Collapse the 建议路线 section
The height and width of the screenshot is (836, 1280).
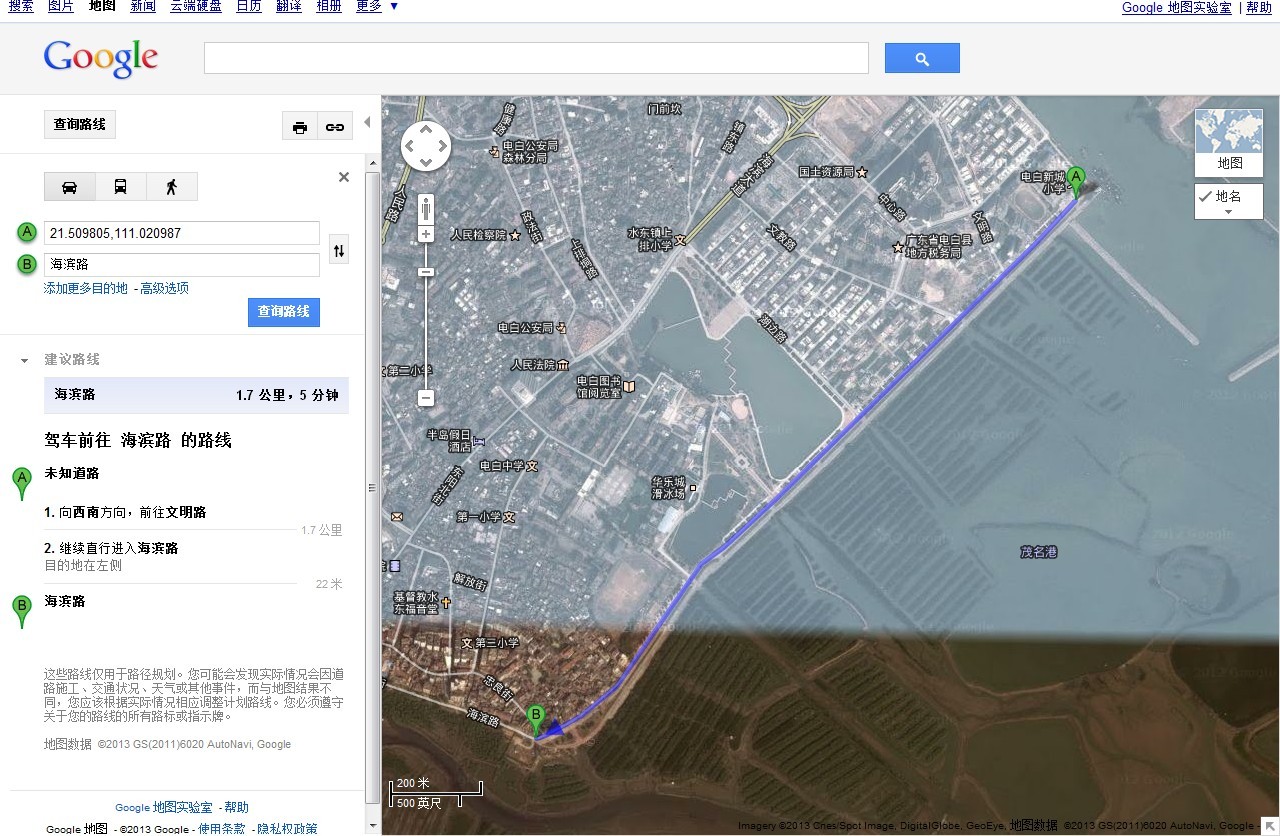[x=25, y=360]
